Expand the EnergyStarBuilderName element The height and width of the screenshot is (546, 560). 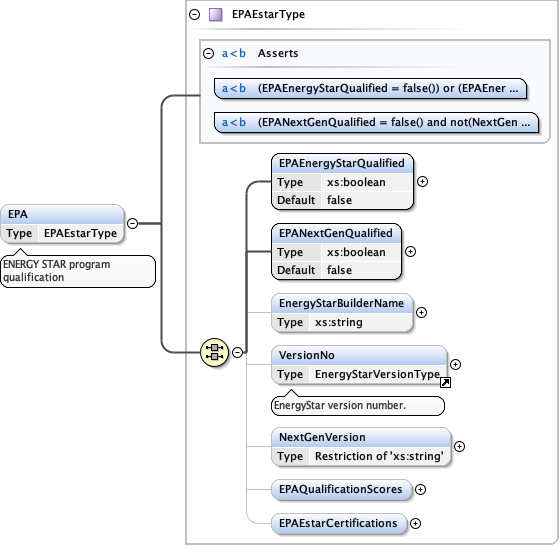click(421, 312)
